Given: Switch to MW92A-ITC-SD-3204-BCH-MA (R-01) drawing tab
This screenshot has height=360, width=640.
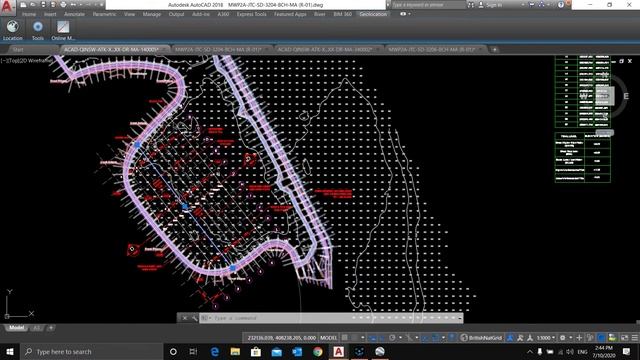Looking at the screenshot, I should point(222,49).
